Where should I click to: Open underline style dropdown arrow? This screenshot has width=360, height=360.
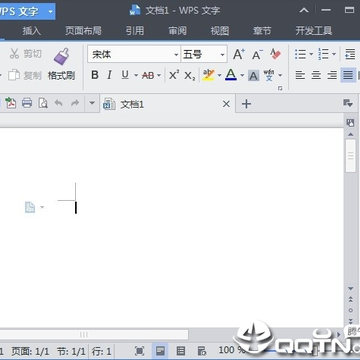pos(136,76)
